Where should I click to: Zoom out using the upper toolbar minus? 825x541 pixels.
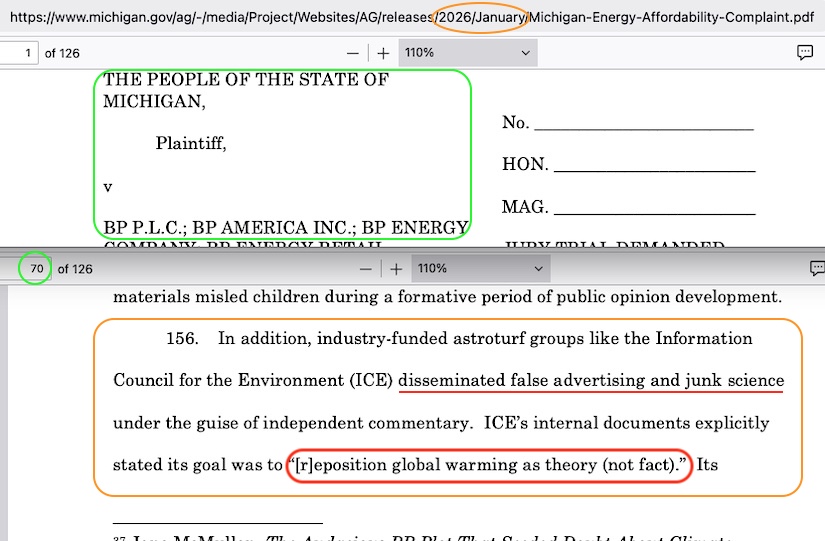coord(353,53)
